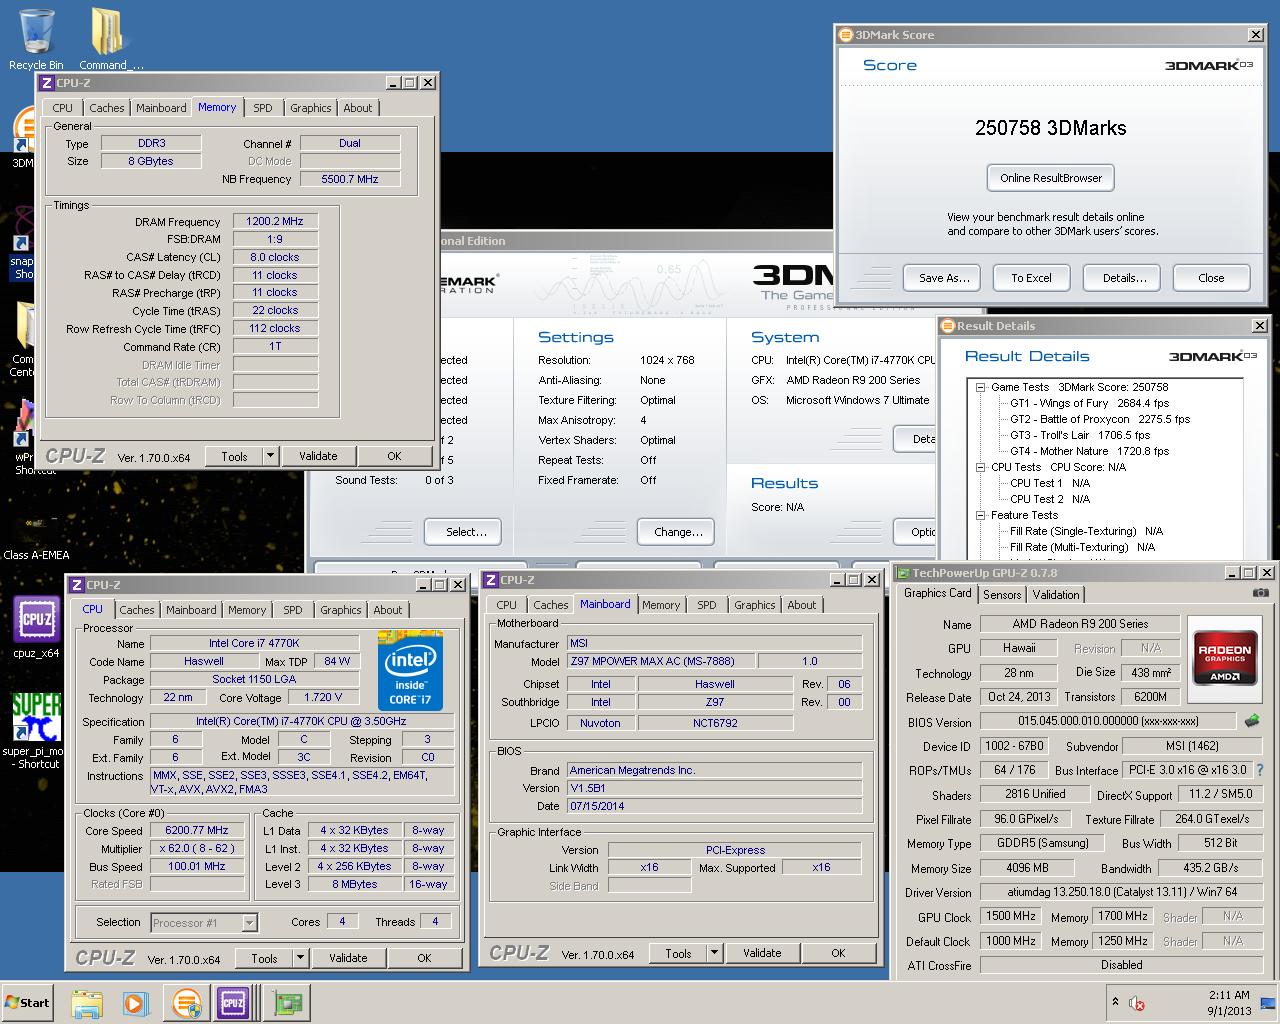Viewport: 1280px width, 1024px height.
Task: Open the Command_ folder on the desktop
Action: tap(109, 38)
